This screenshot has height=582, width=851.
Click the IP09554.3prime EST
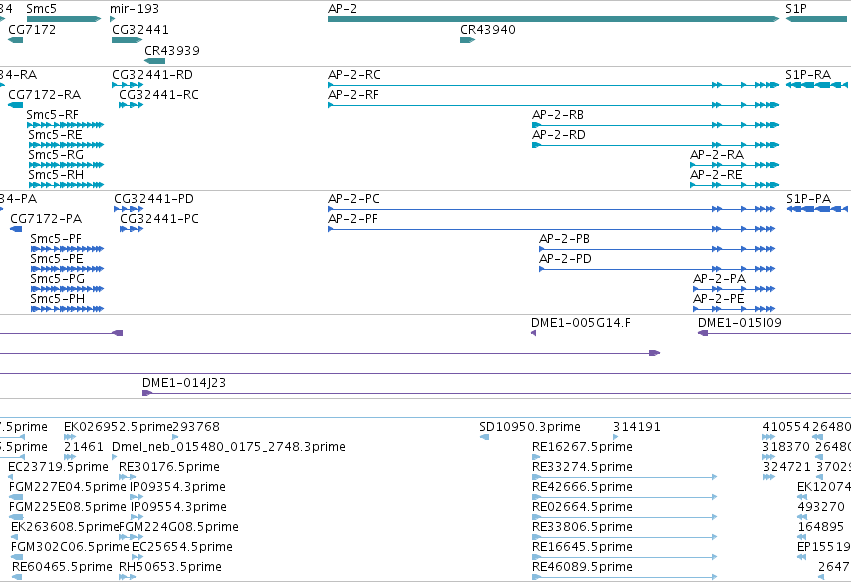pos(137,517)
